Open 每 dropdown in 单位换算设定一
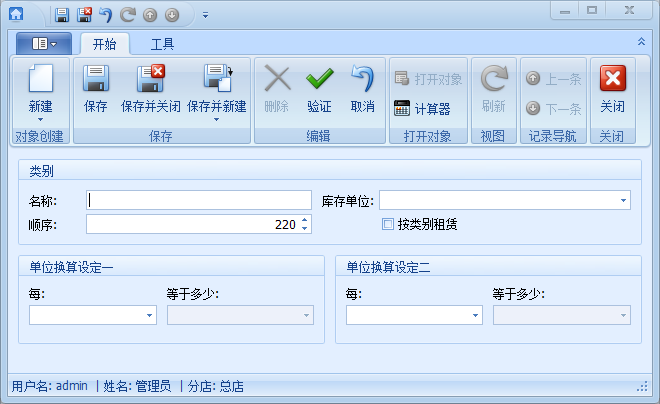This screenshot has height=404, width=660. 149,315
